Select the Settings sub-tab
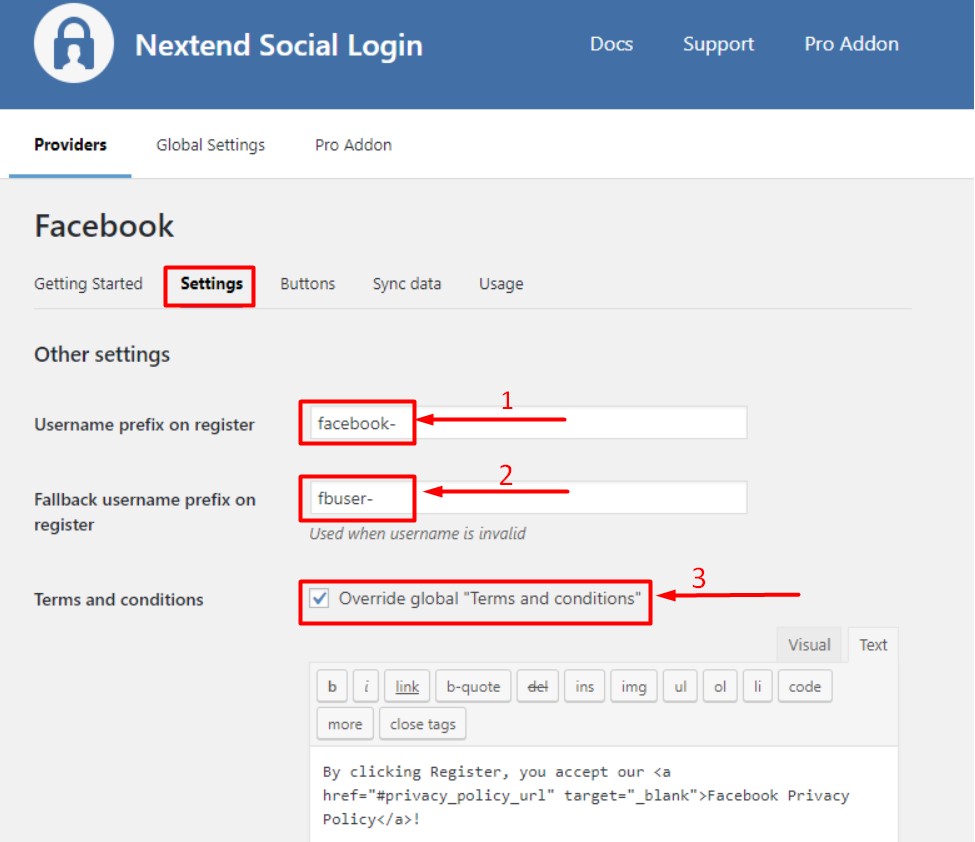 click(x=211, y=284)
